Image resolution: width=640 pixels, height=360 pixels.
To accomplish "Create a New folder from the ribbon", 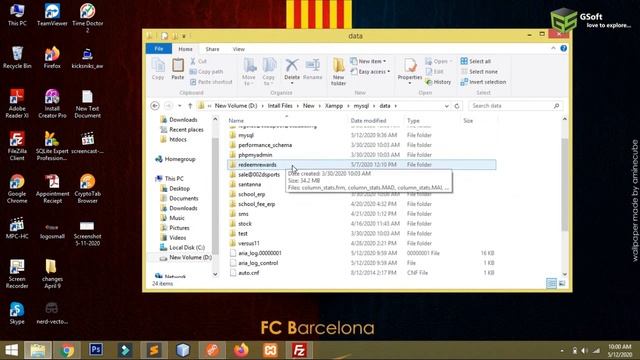I will (338, 71).
